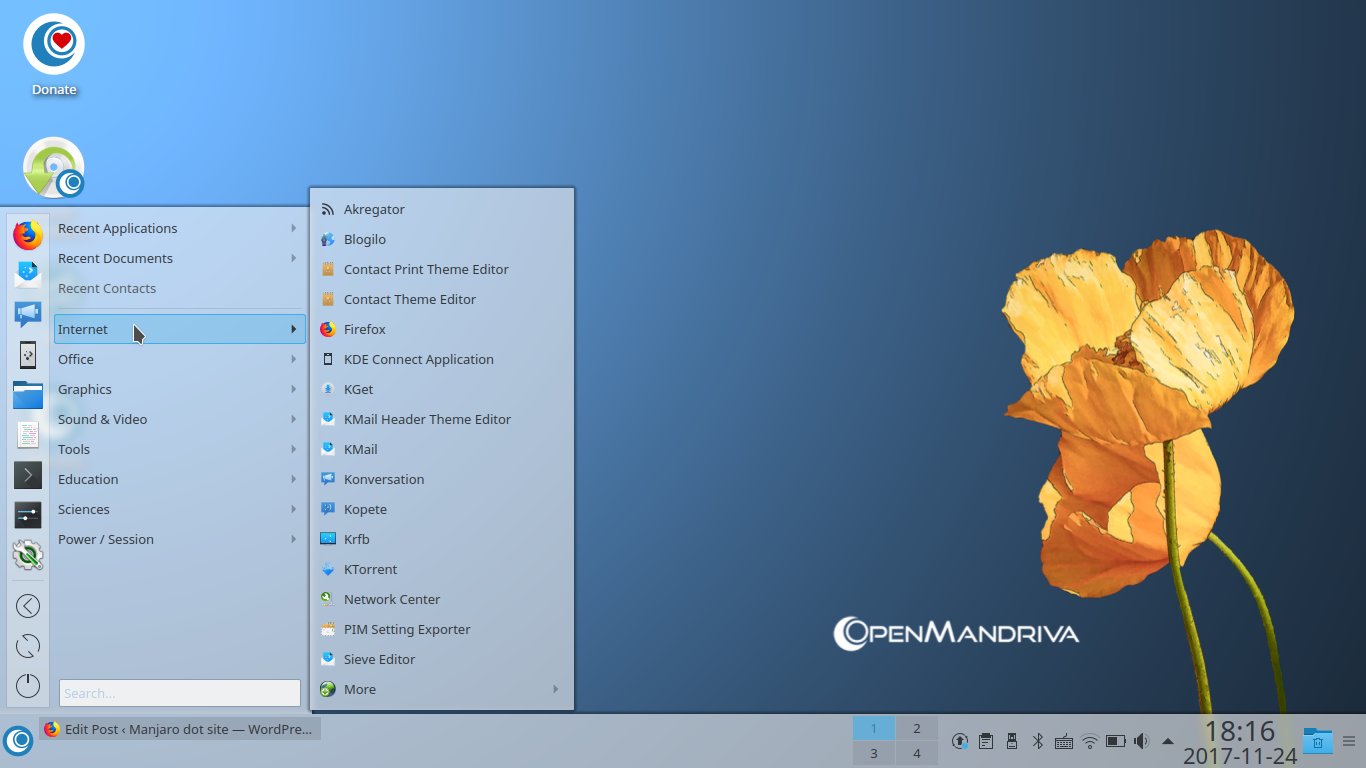Switch to the Firefox Edit Post taskbar window
The width and height of the screenshot is (1366, 768).
coord(180,729)
